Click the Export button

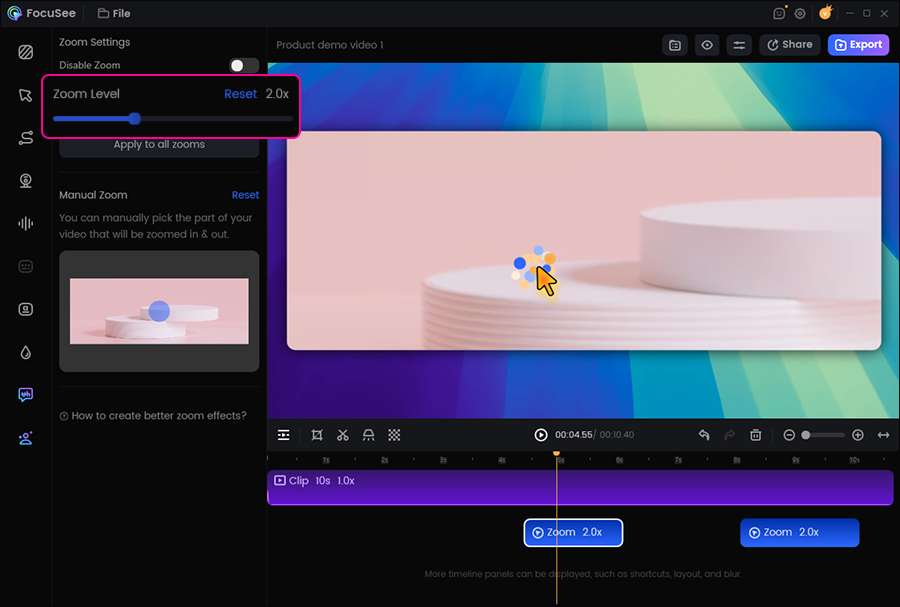(858, 45)
